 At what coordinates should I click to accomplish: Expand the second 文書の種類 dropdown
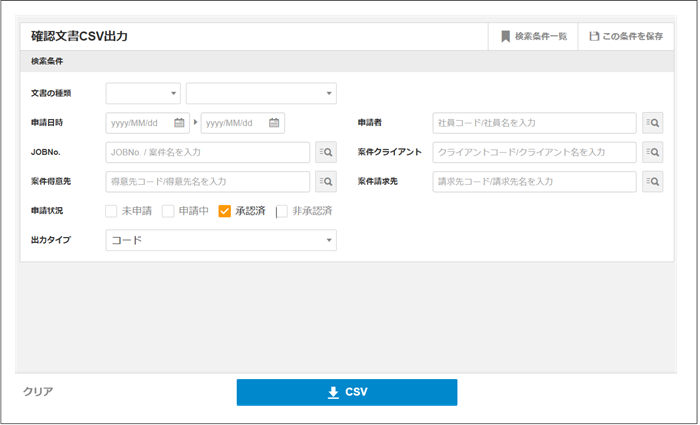coord(260,94)
